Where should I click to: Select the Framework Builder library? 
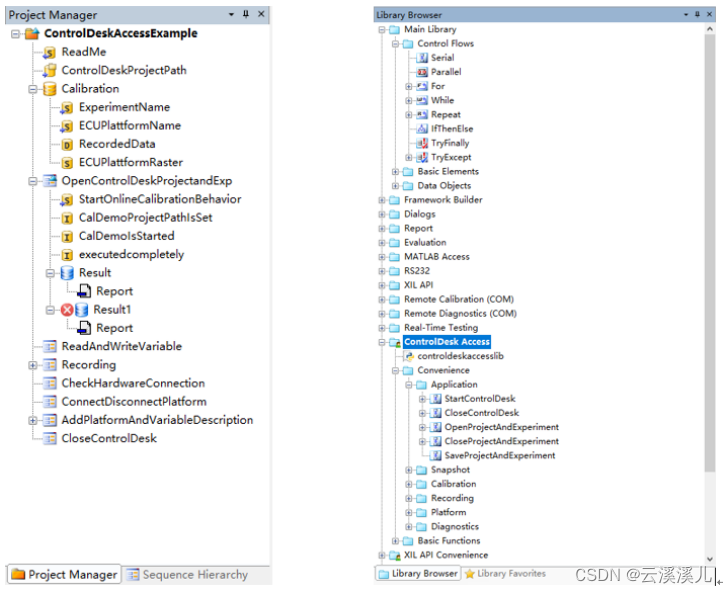(x=443, y=200)
